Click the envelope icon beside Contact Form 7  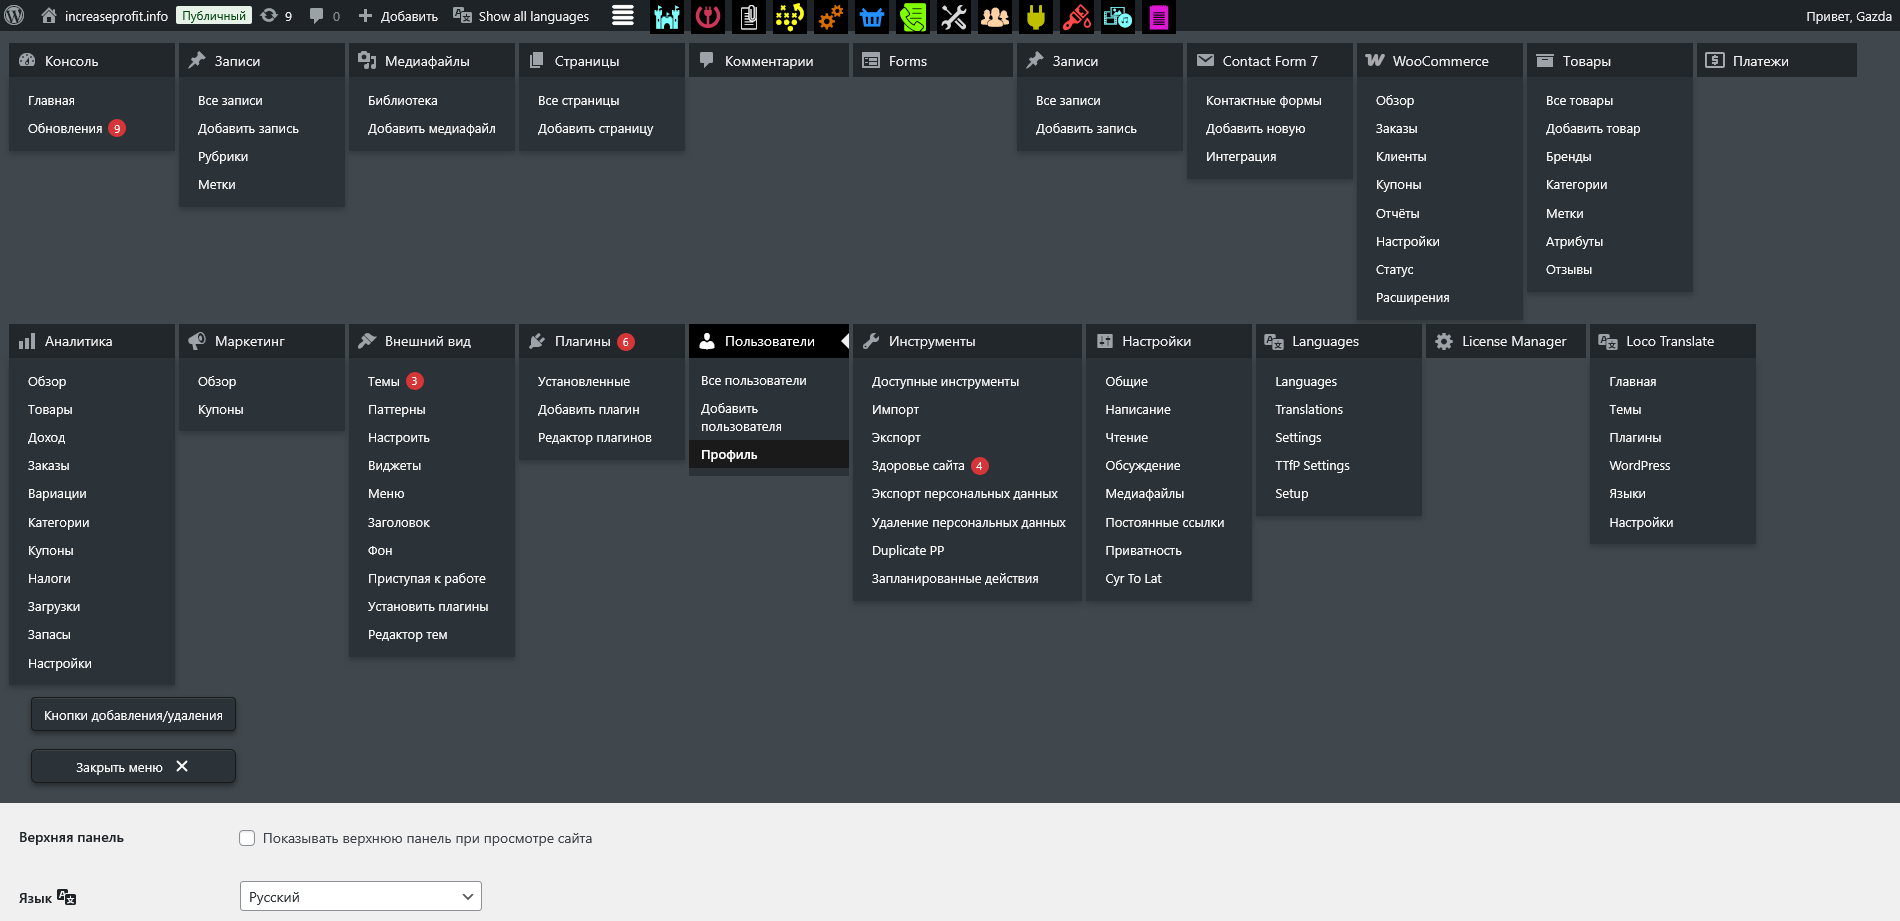[1205, 60]
